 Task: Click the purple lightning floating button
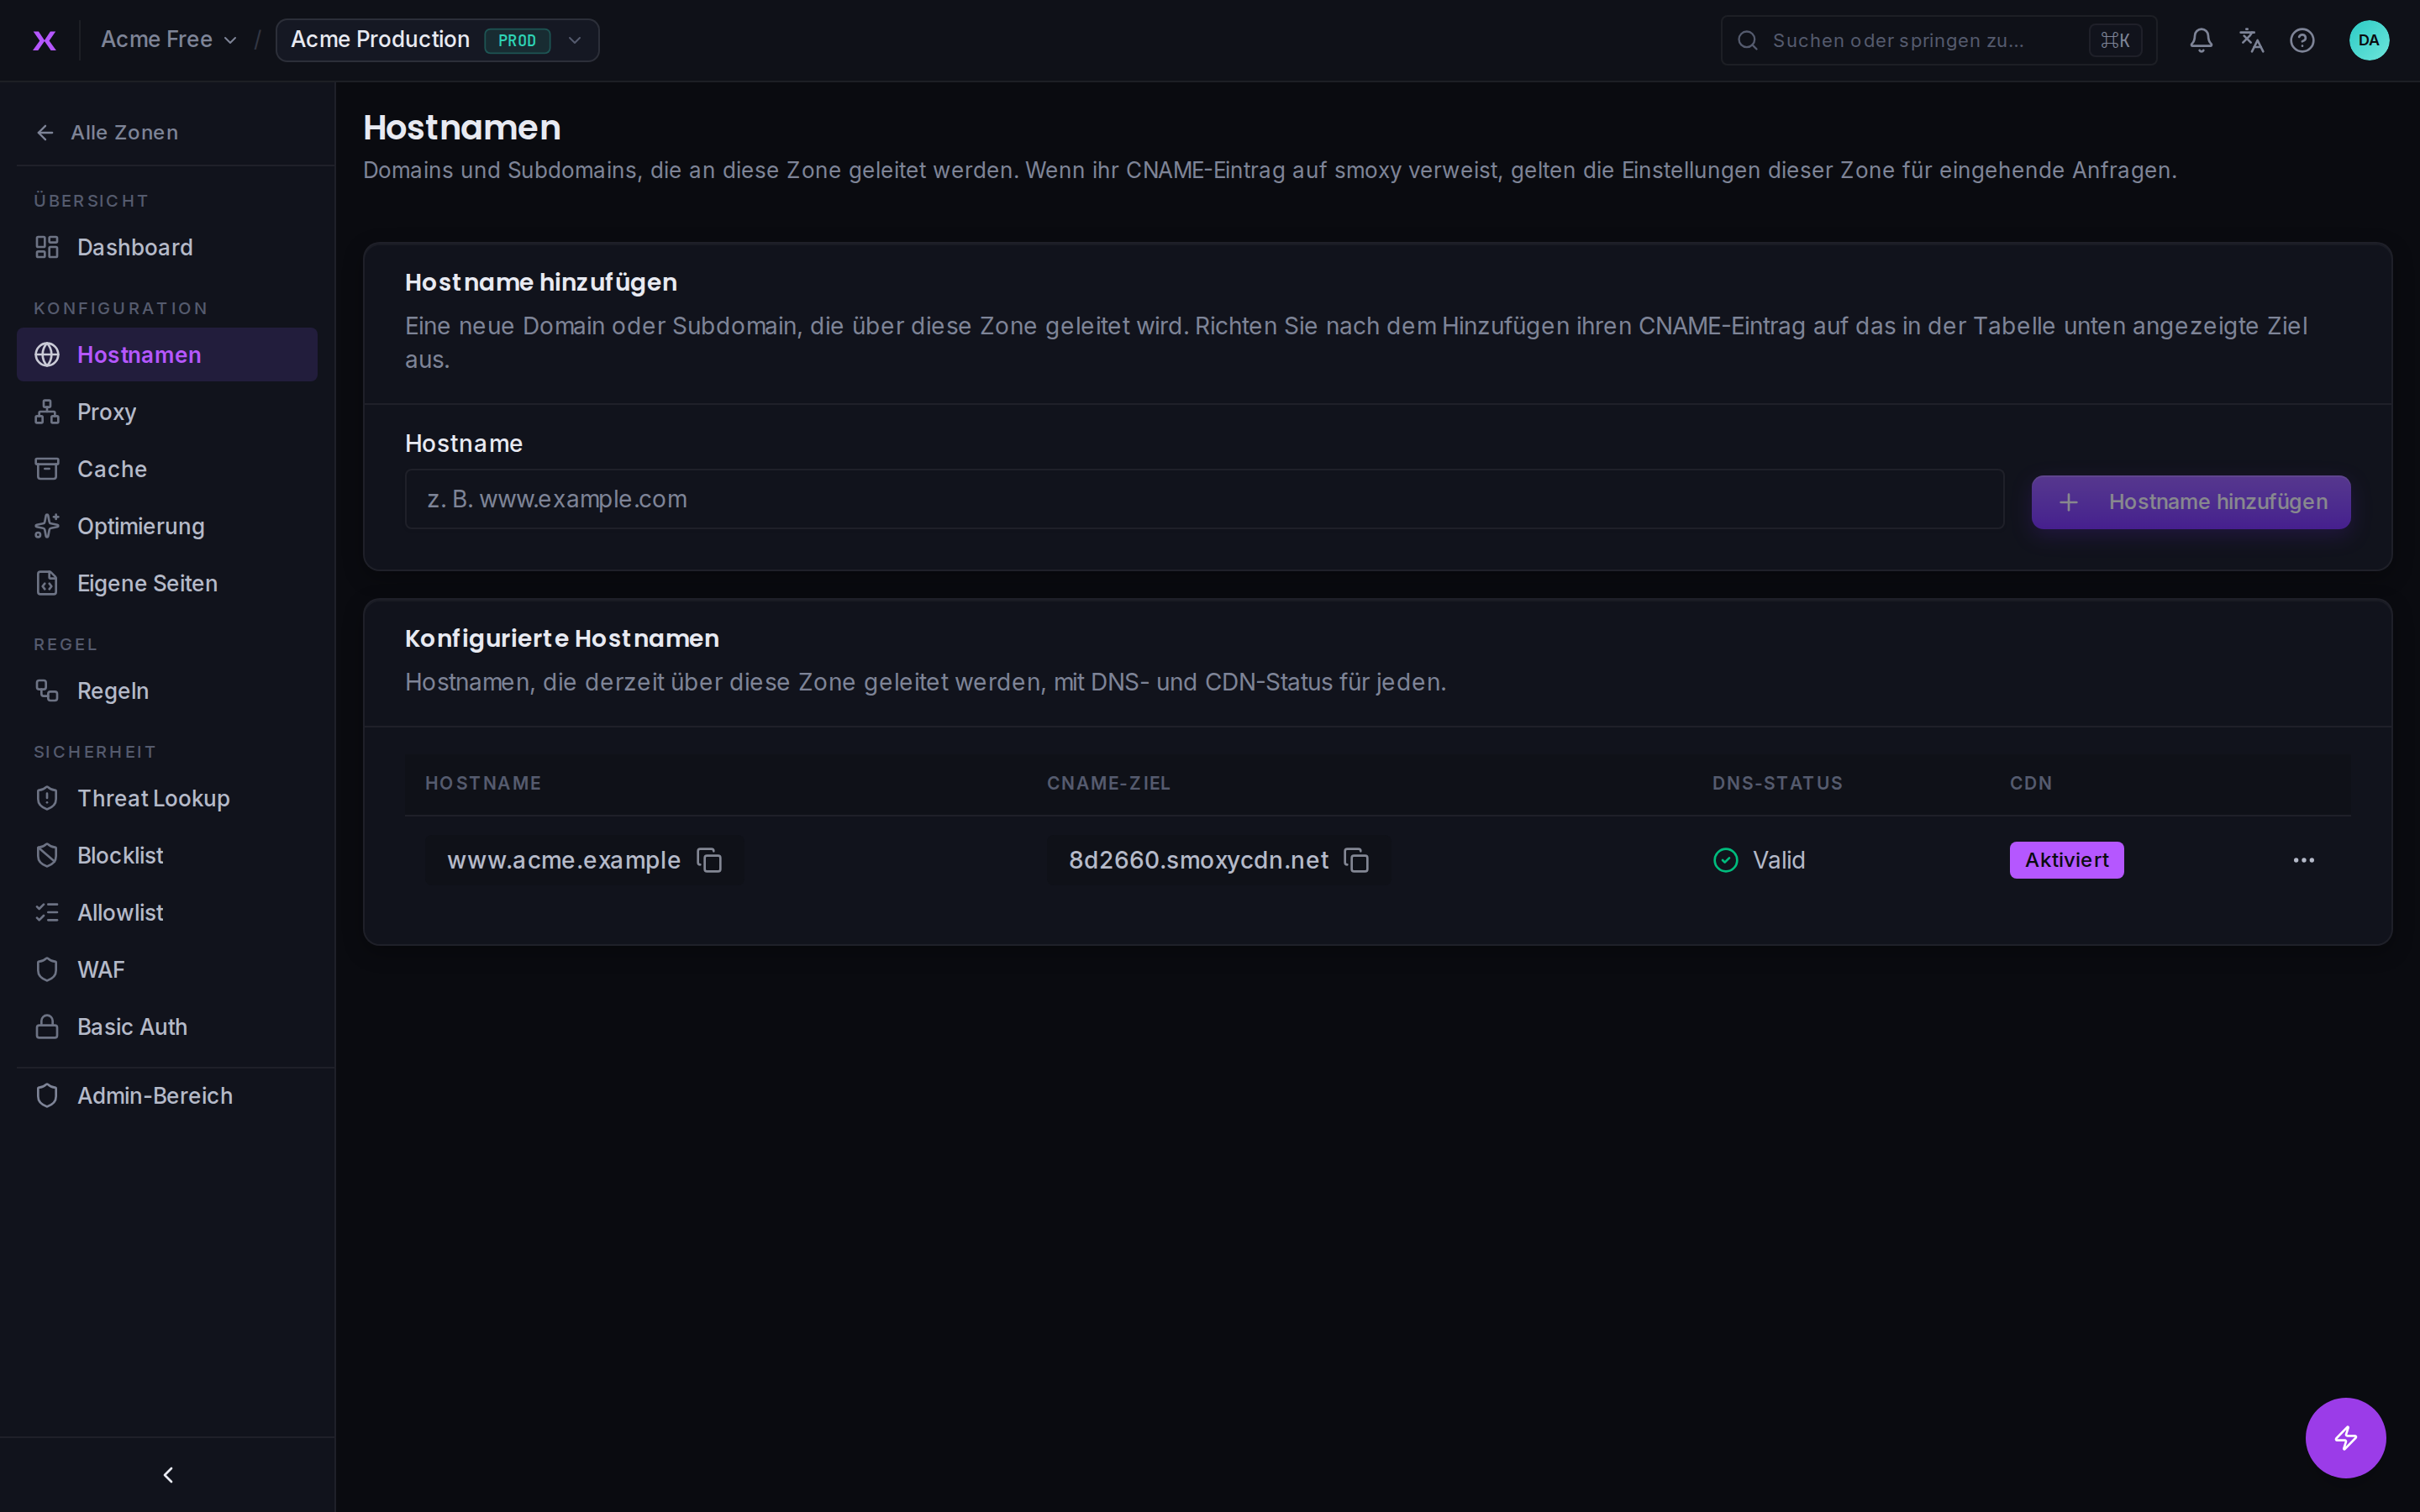2345,1437
